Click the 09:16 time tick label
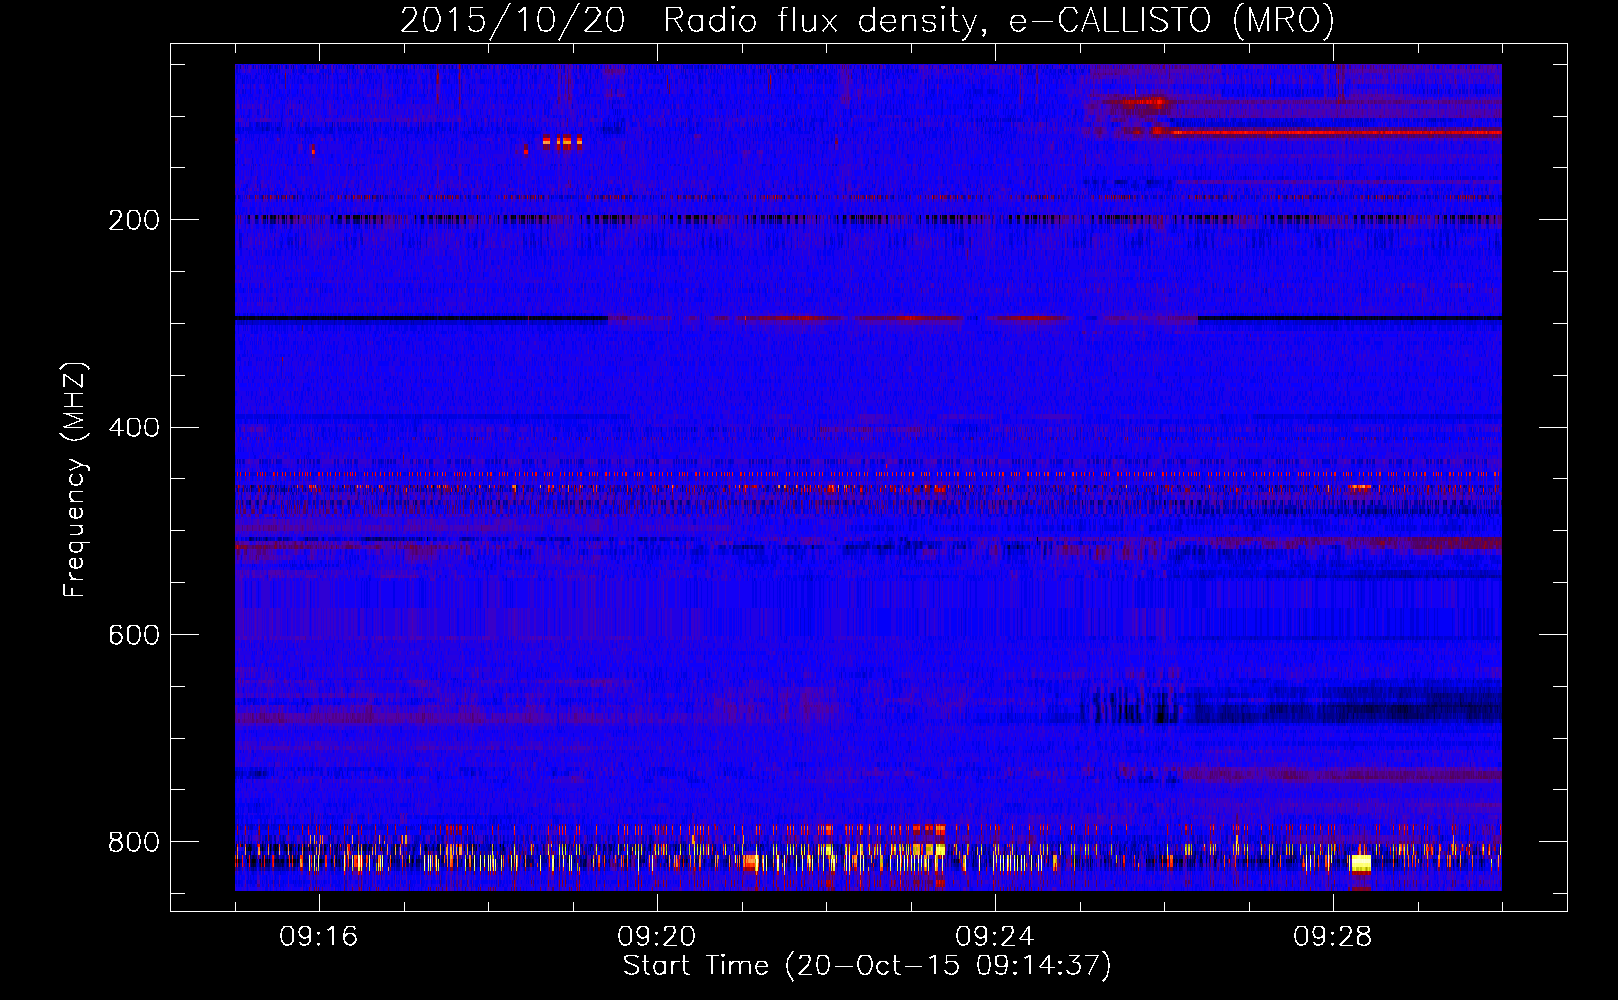 point(319,937)
